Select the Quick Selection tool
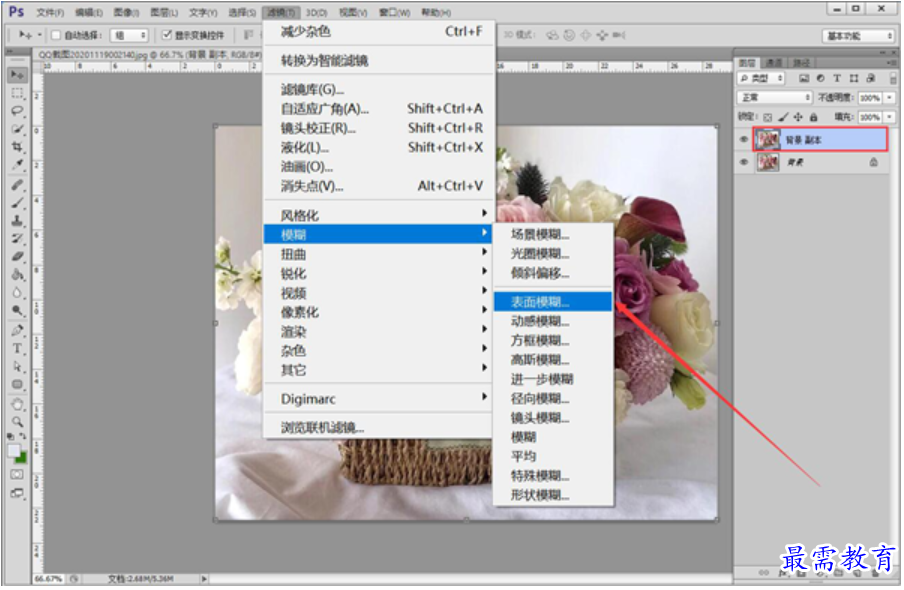Viewport: 904px width, 590px height. click(x=17, y=129)
